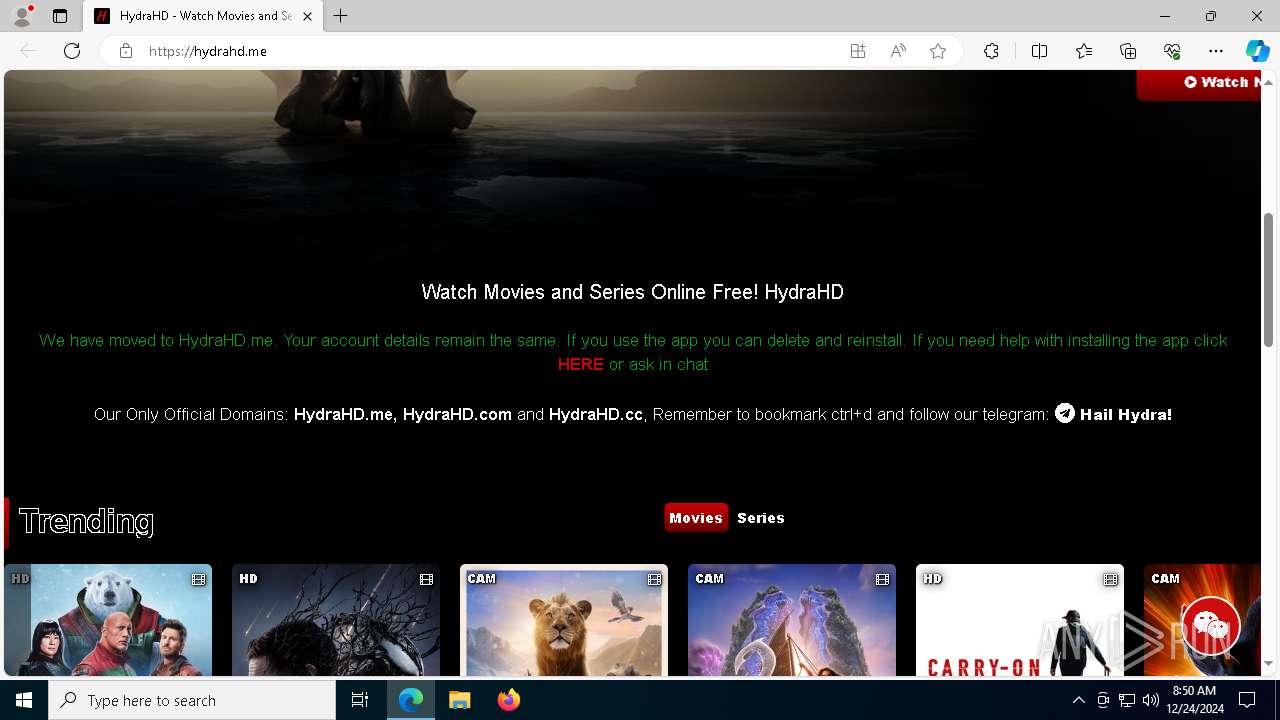This screenshot has height=720, width=1280.
Task: Click the Trending heading text
Action: point(86,521)
